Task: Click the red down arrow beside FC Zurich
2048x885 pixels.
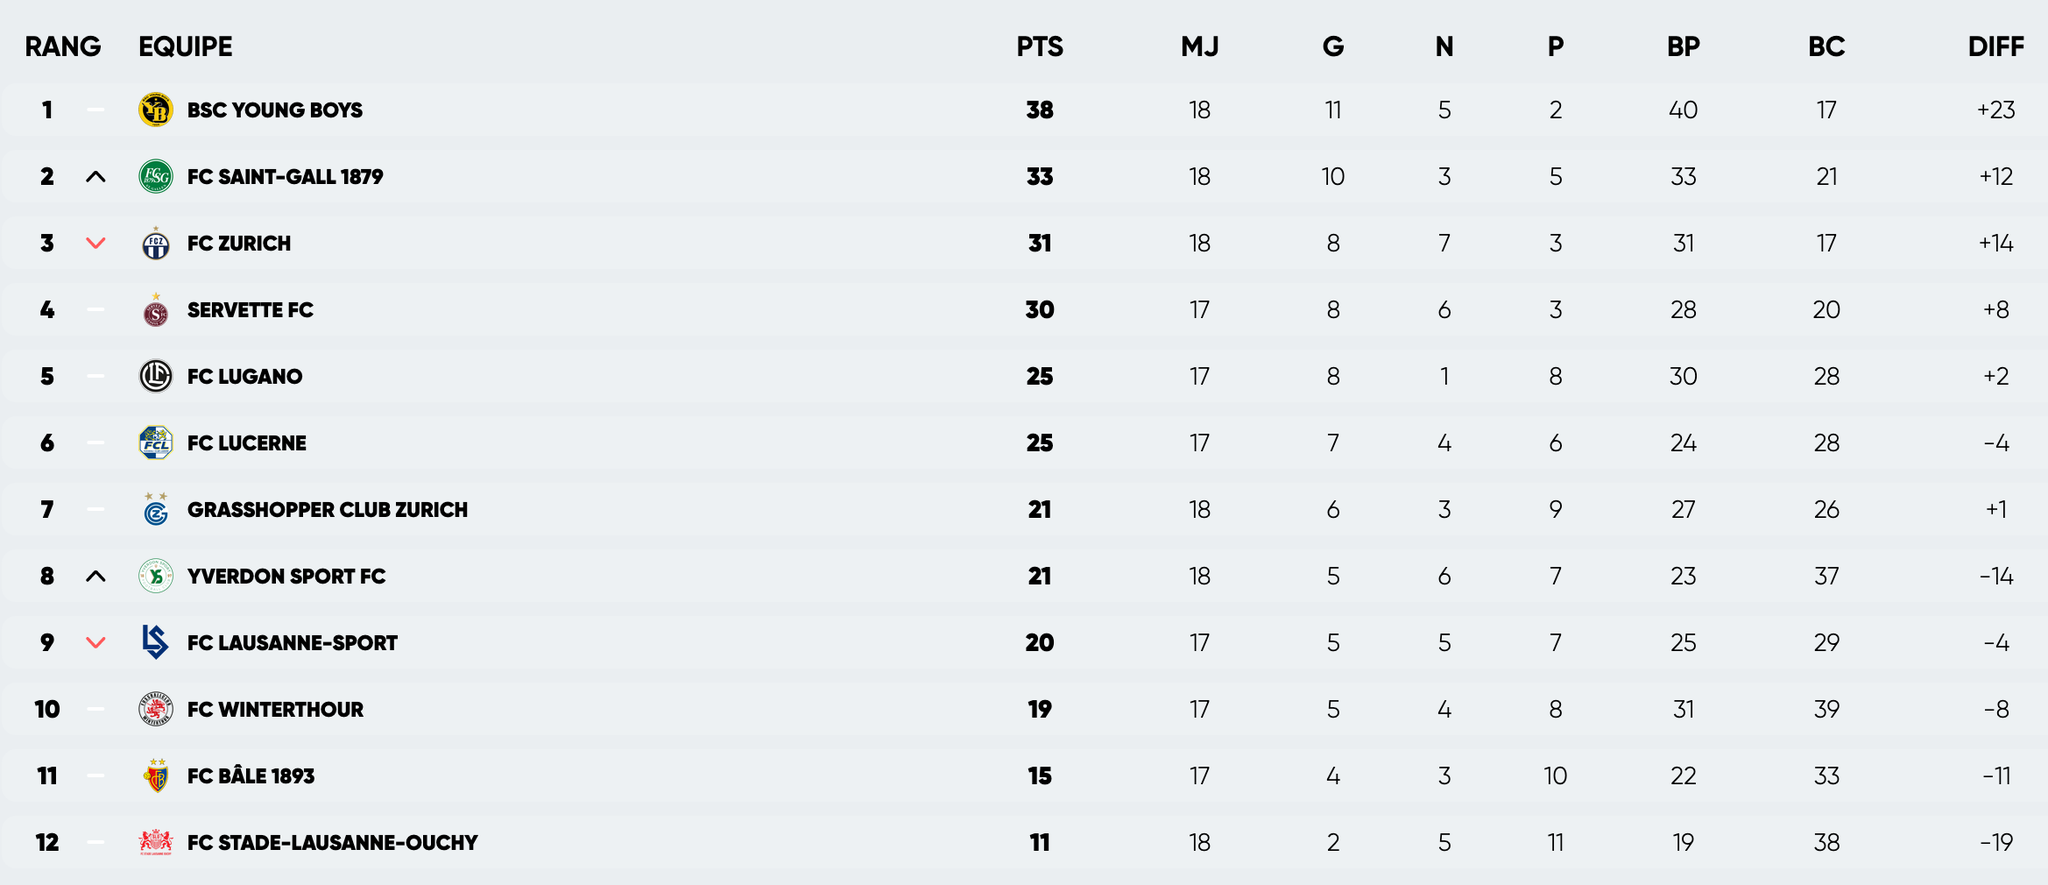Action: [x=95, y=243]
